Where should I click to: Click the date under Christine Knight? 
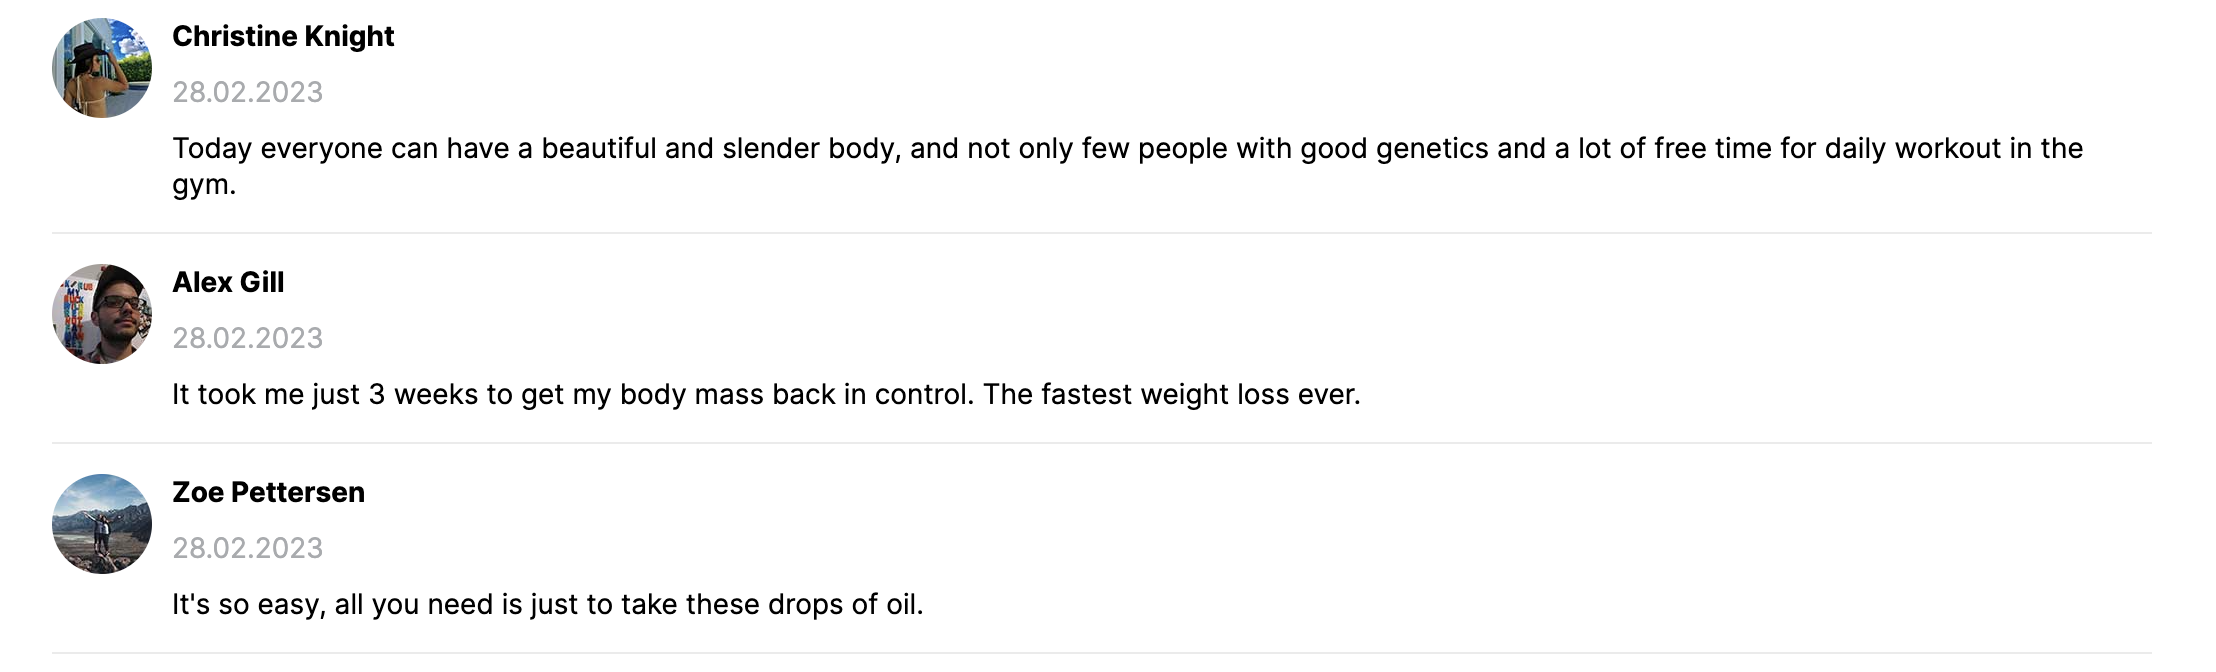[x=248, y=92]
